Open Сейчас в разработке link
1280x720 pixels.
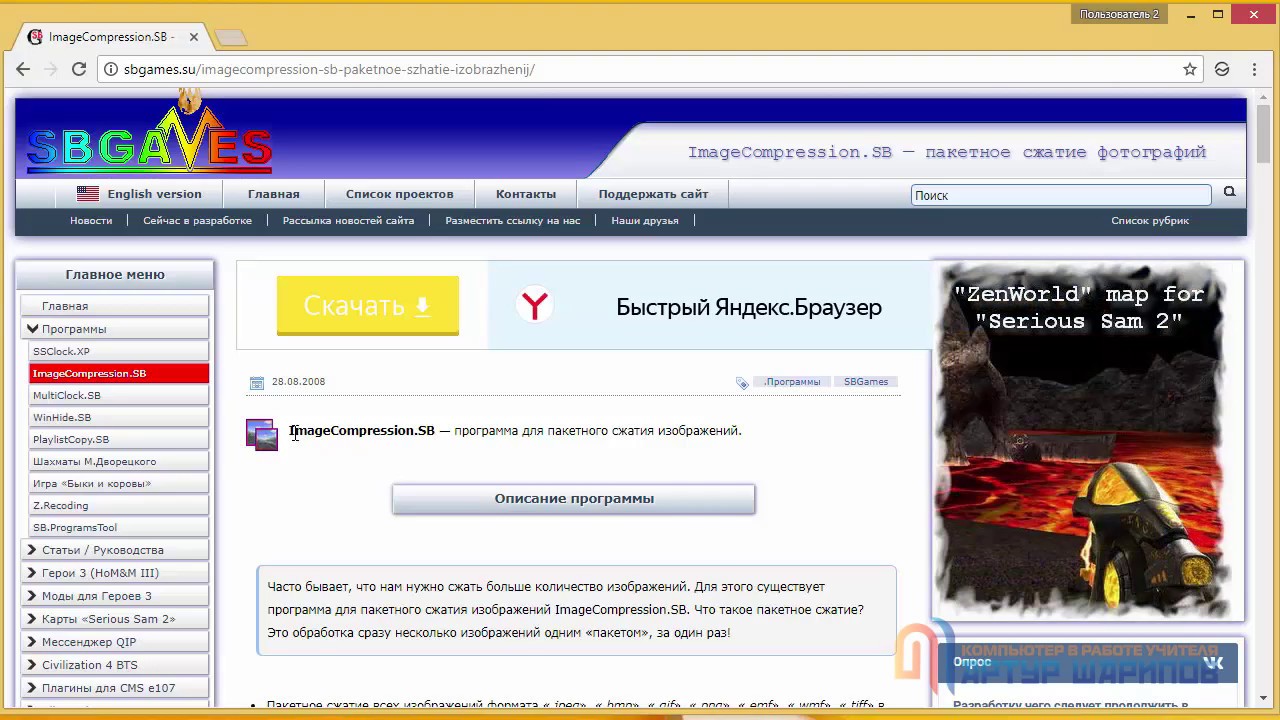point(197,220)
